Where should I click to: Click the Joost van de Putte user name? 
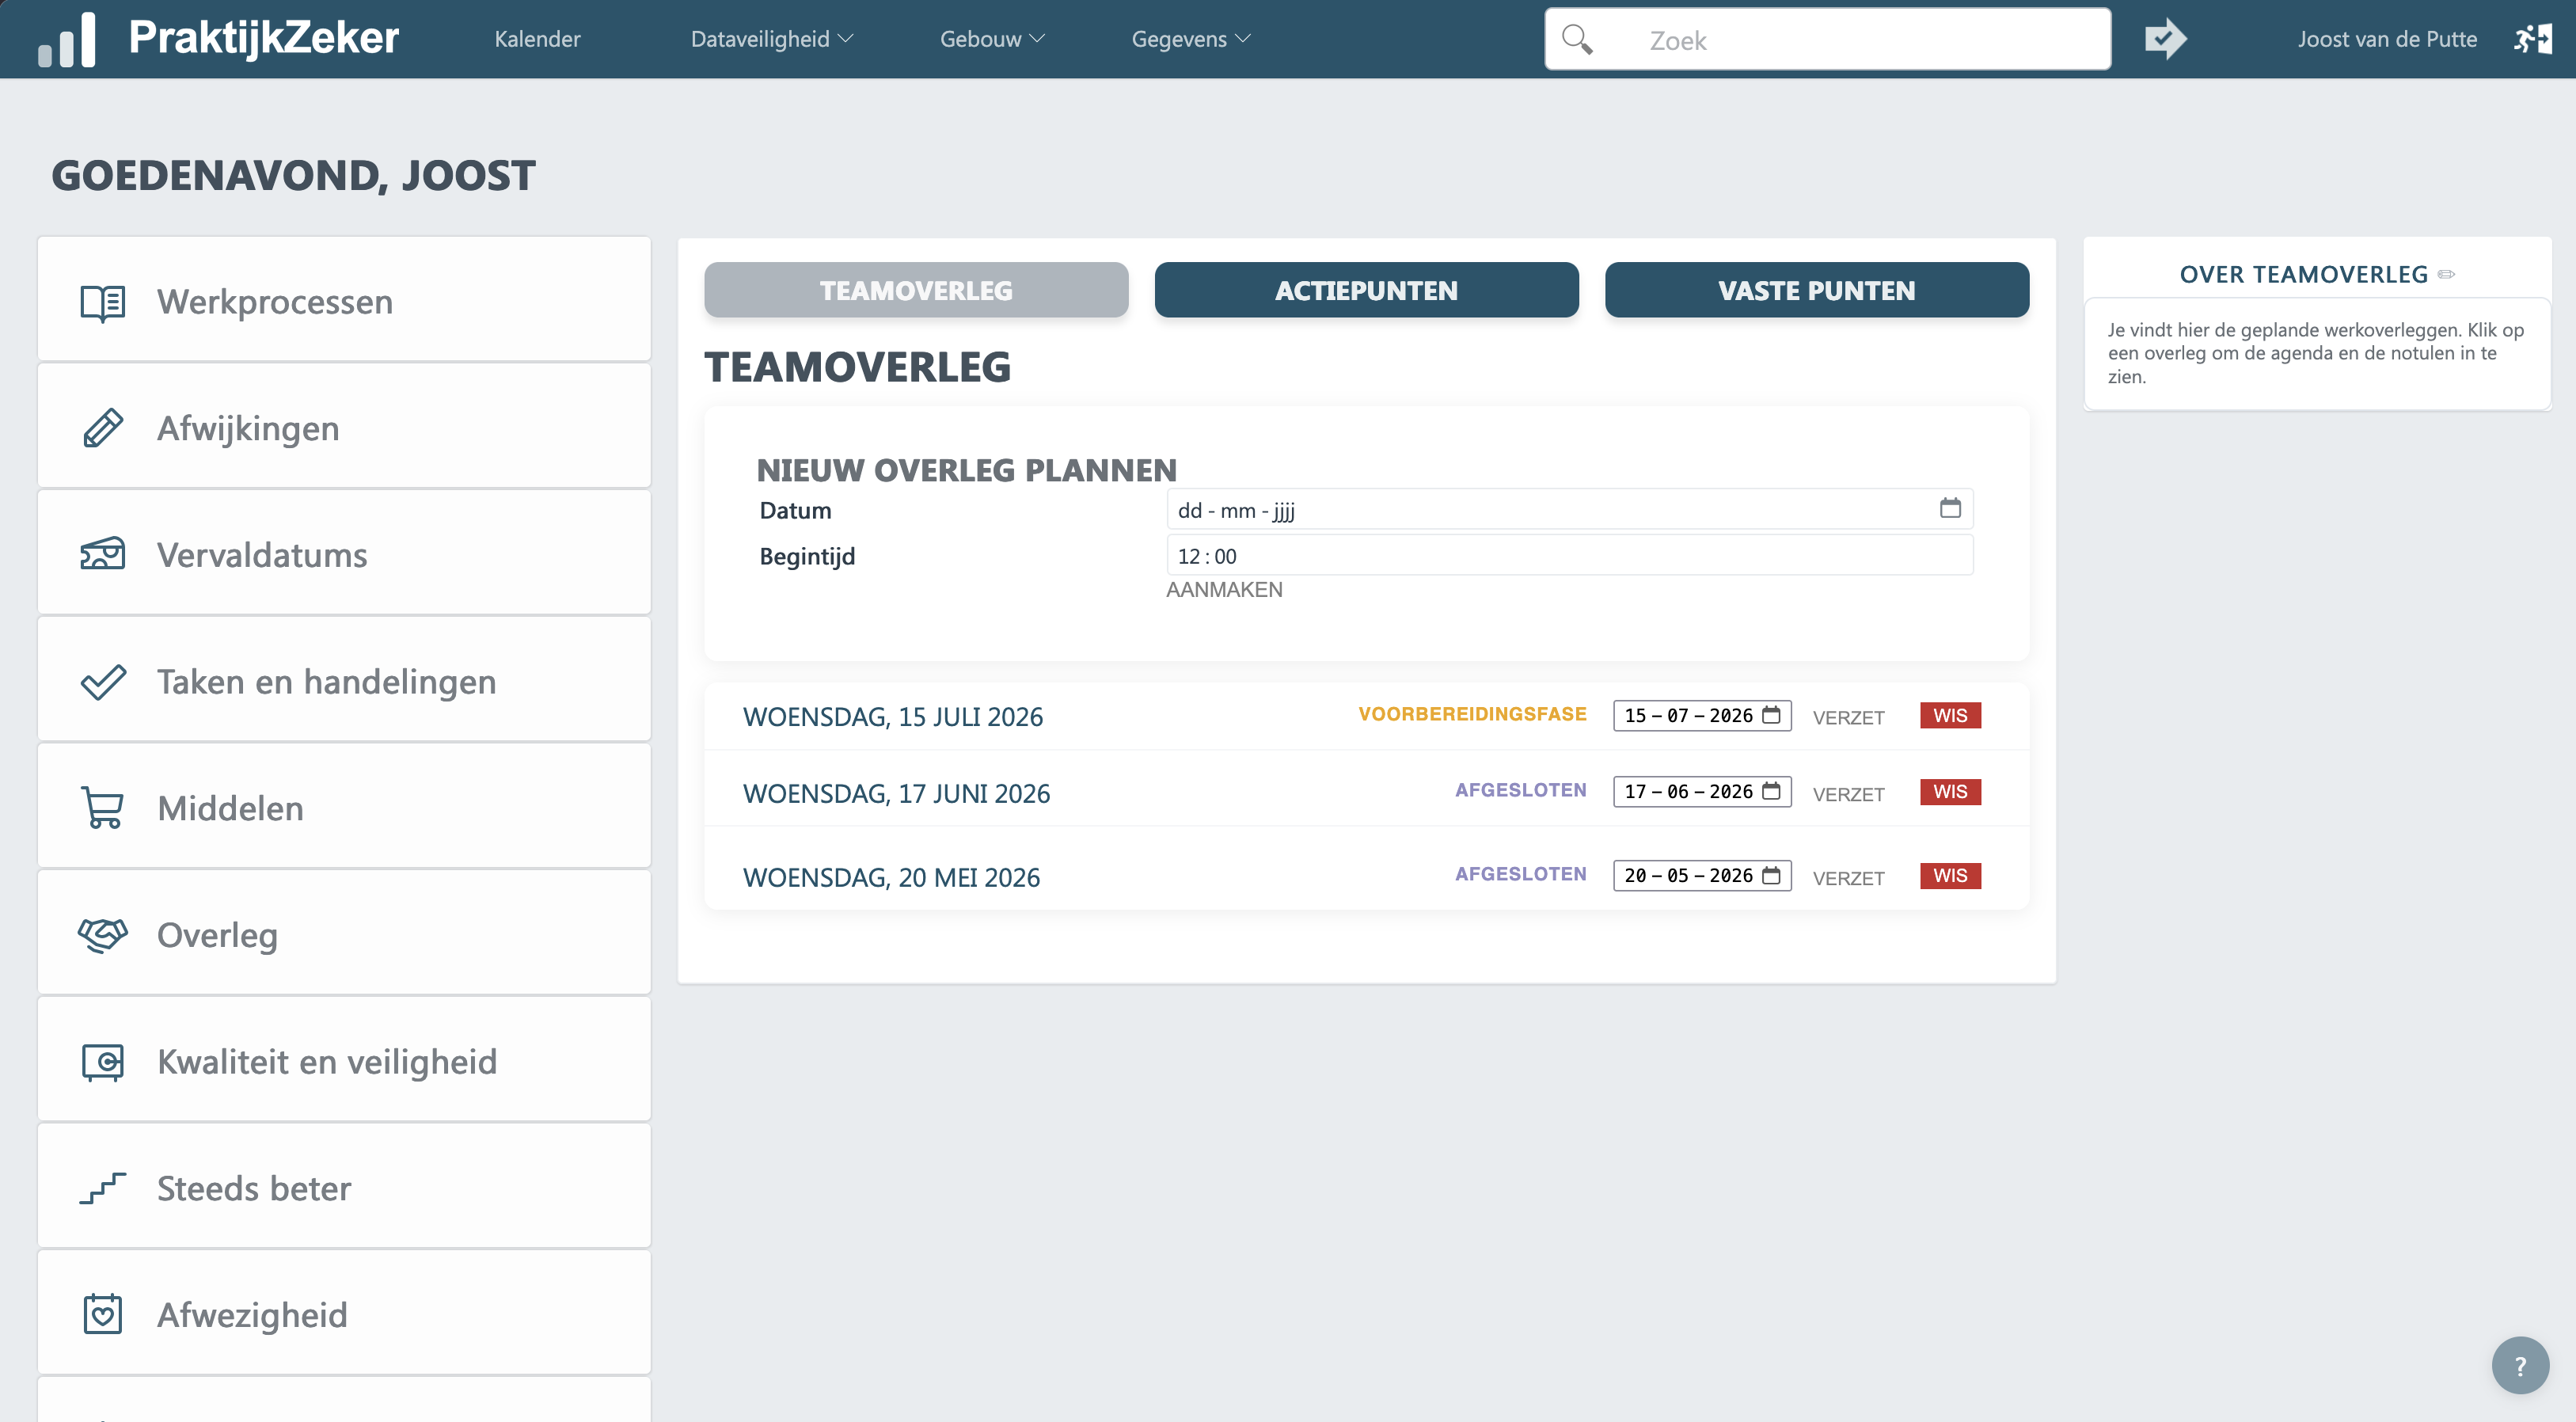tap(2387, 39)
